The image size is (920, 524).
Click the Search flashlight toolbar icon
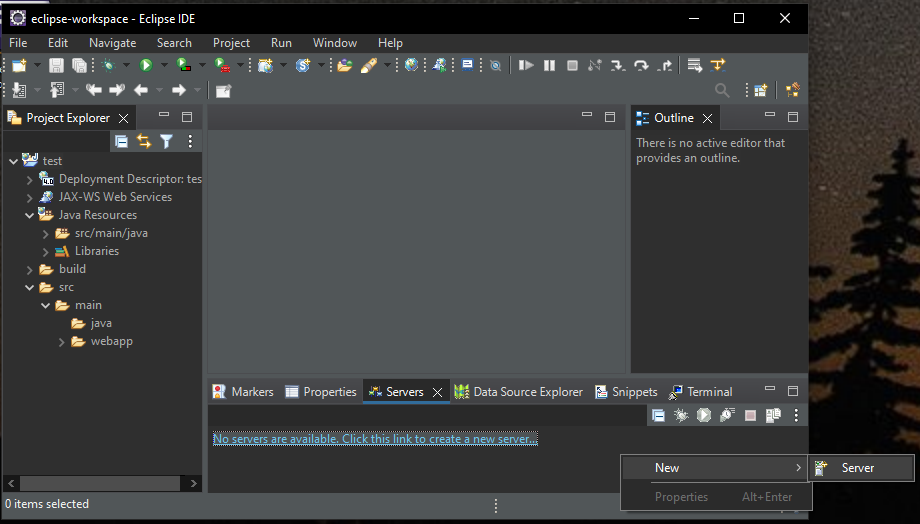[369, 65]
